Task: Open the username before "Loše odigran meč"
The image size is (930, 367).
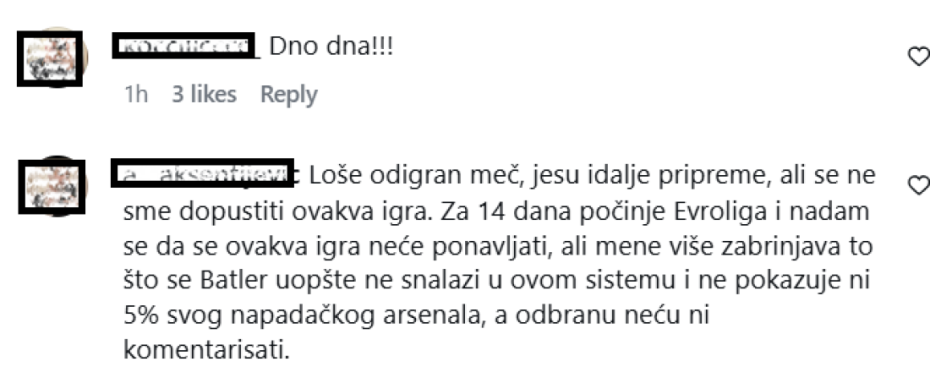Action: pos(205,173)
